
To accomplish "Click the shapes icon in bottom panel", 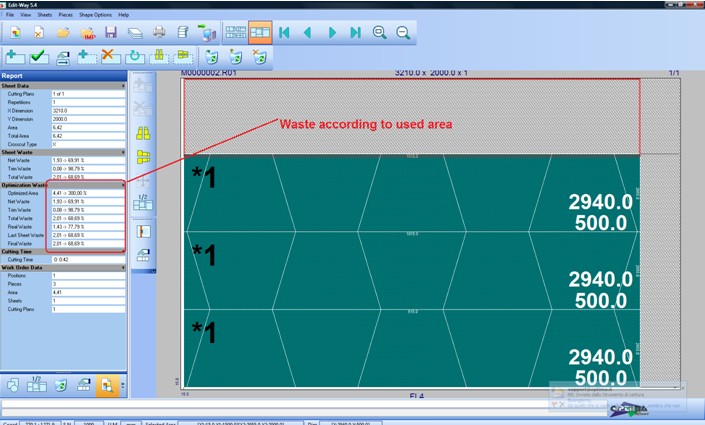I will tap(13, 385).
